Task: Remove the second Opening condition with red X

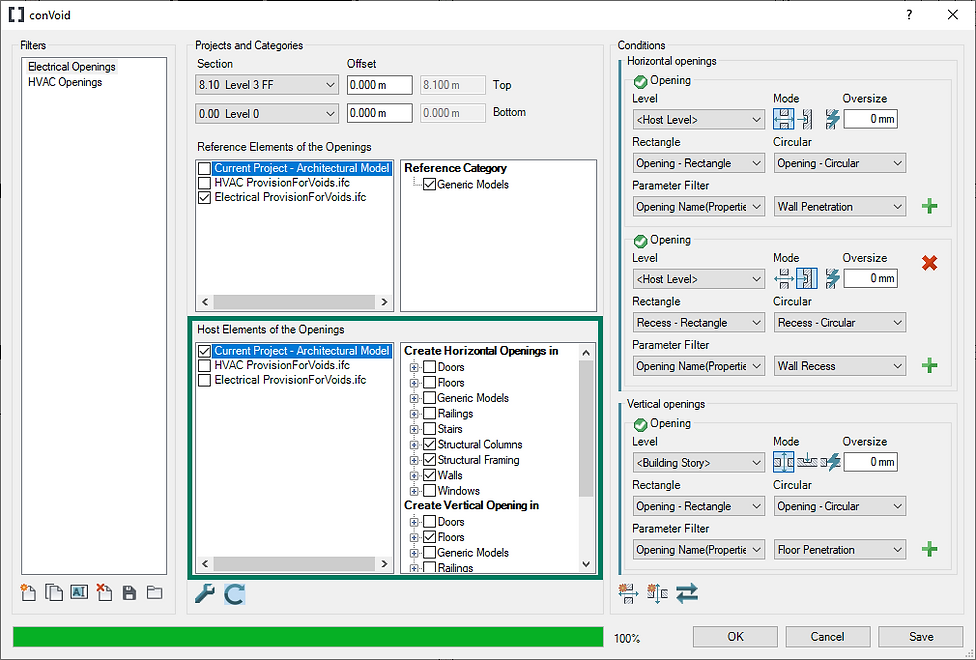Action: pyautogui.click(x=930, y=263)
